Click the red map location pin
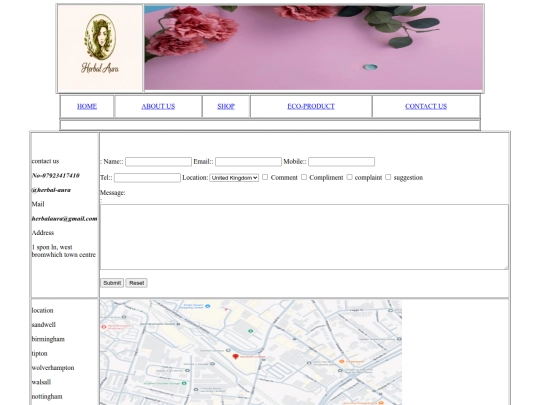The width and height of the screenshot is (540, 405). click(235, 357)
